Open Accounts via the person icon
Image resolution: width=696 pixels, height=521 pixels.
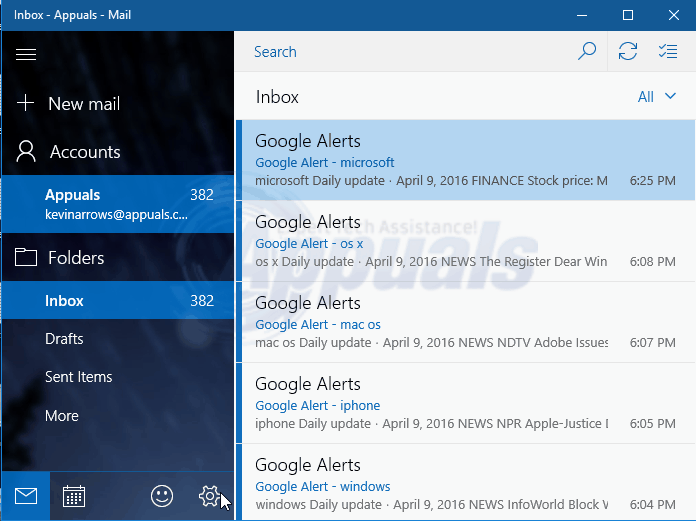click(26, 152)
